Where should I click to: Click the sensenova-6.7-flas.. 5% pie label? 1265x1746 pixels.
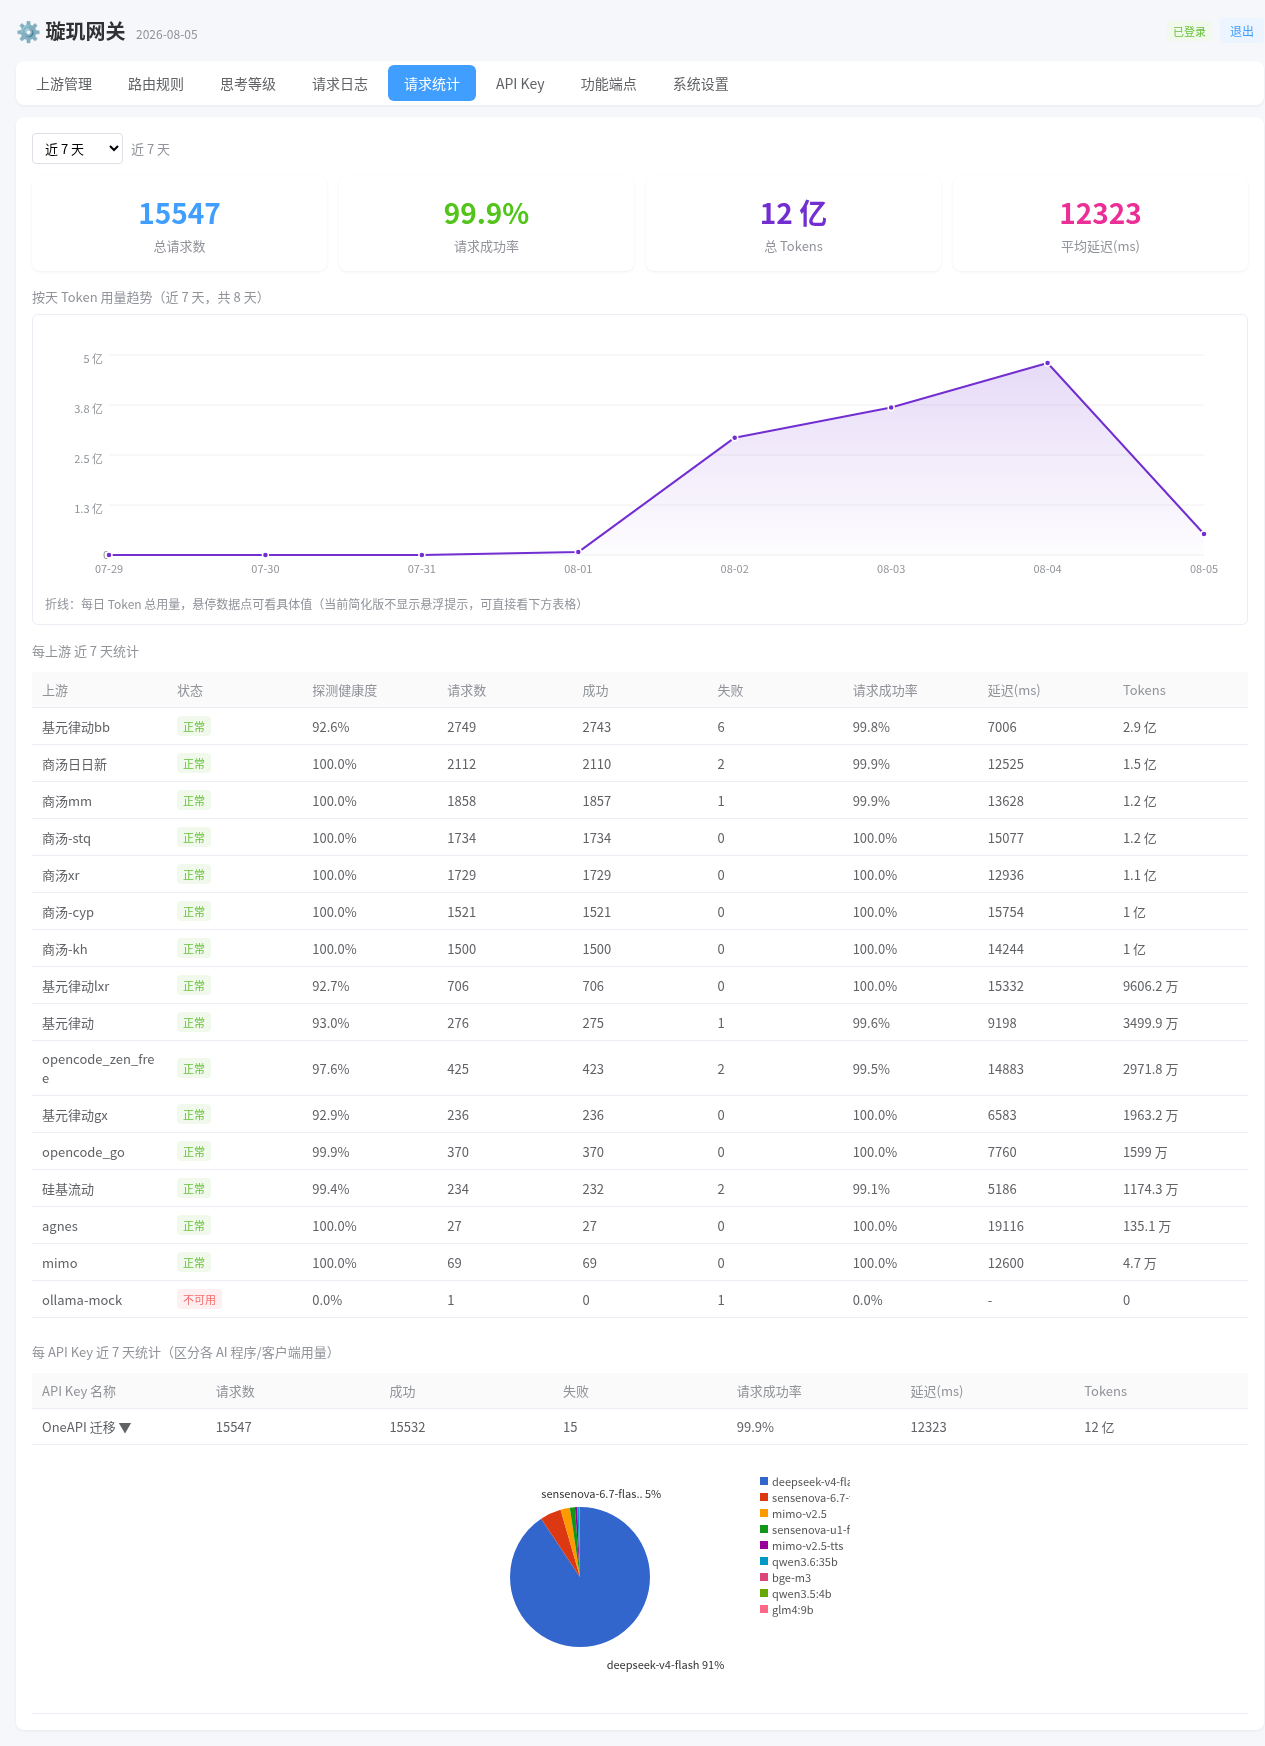tap(601, 1494)
